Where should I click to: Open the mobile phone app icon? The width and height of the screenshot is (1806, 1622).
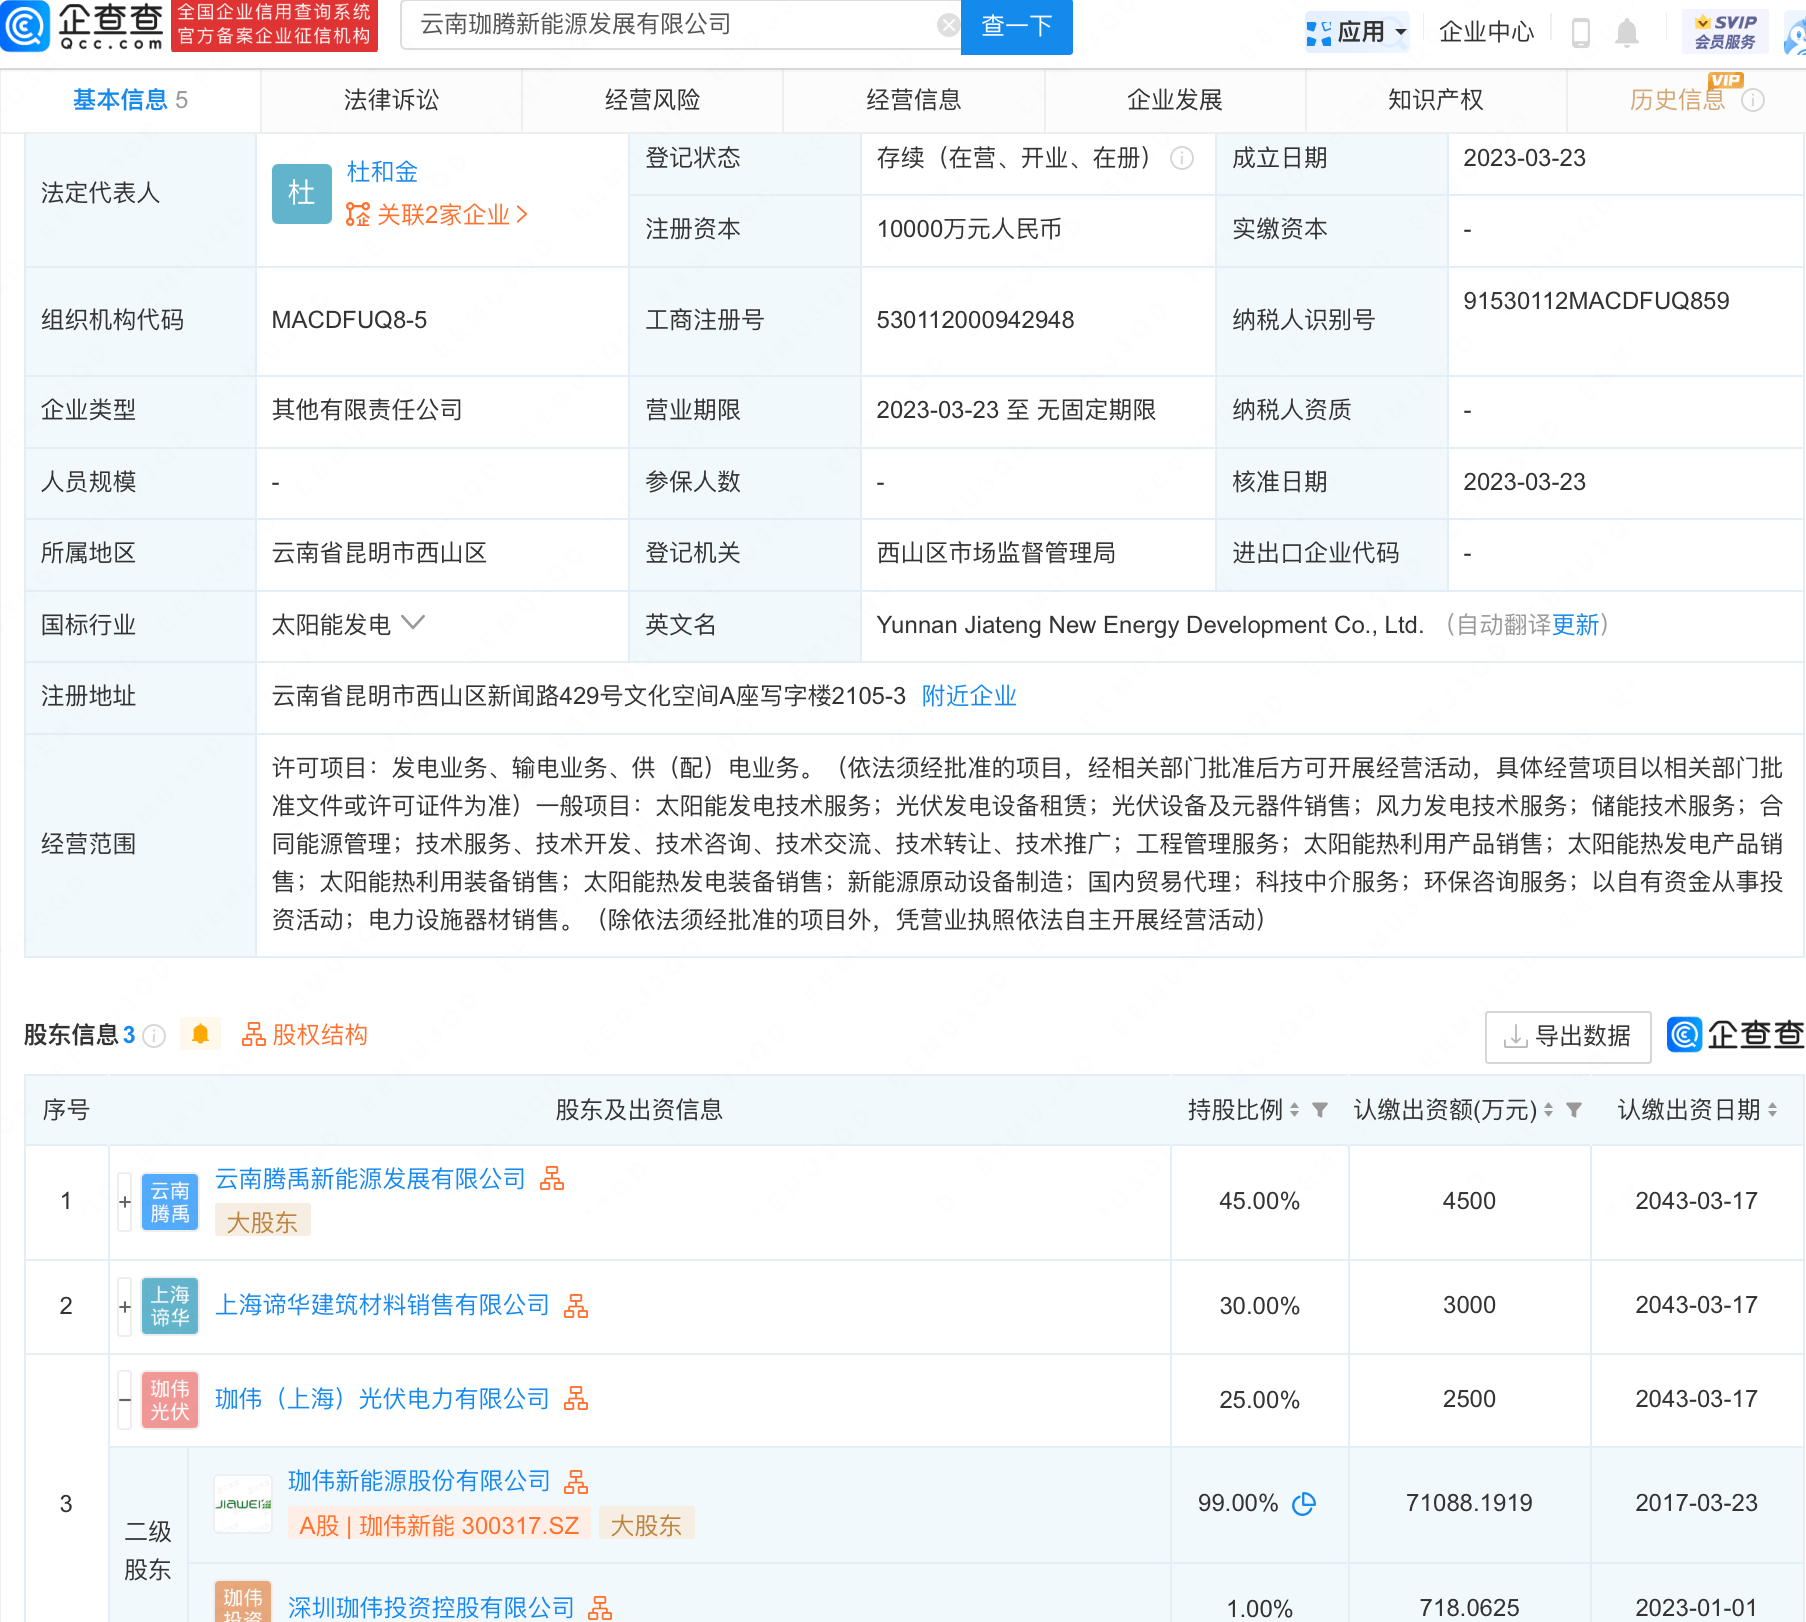point(1581,32)
